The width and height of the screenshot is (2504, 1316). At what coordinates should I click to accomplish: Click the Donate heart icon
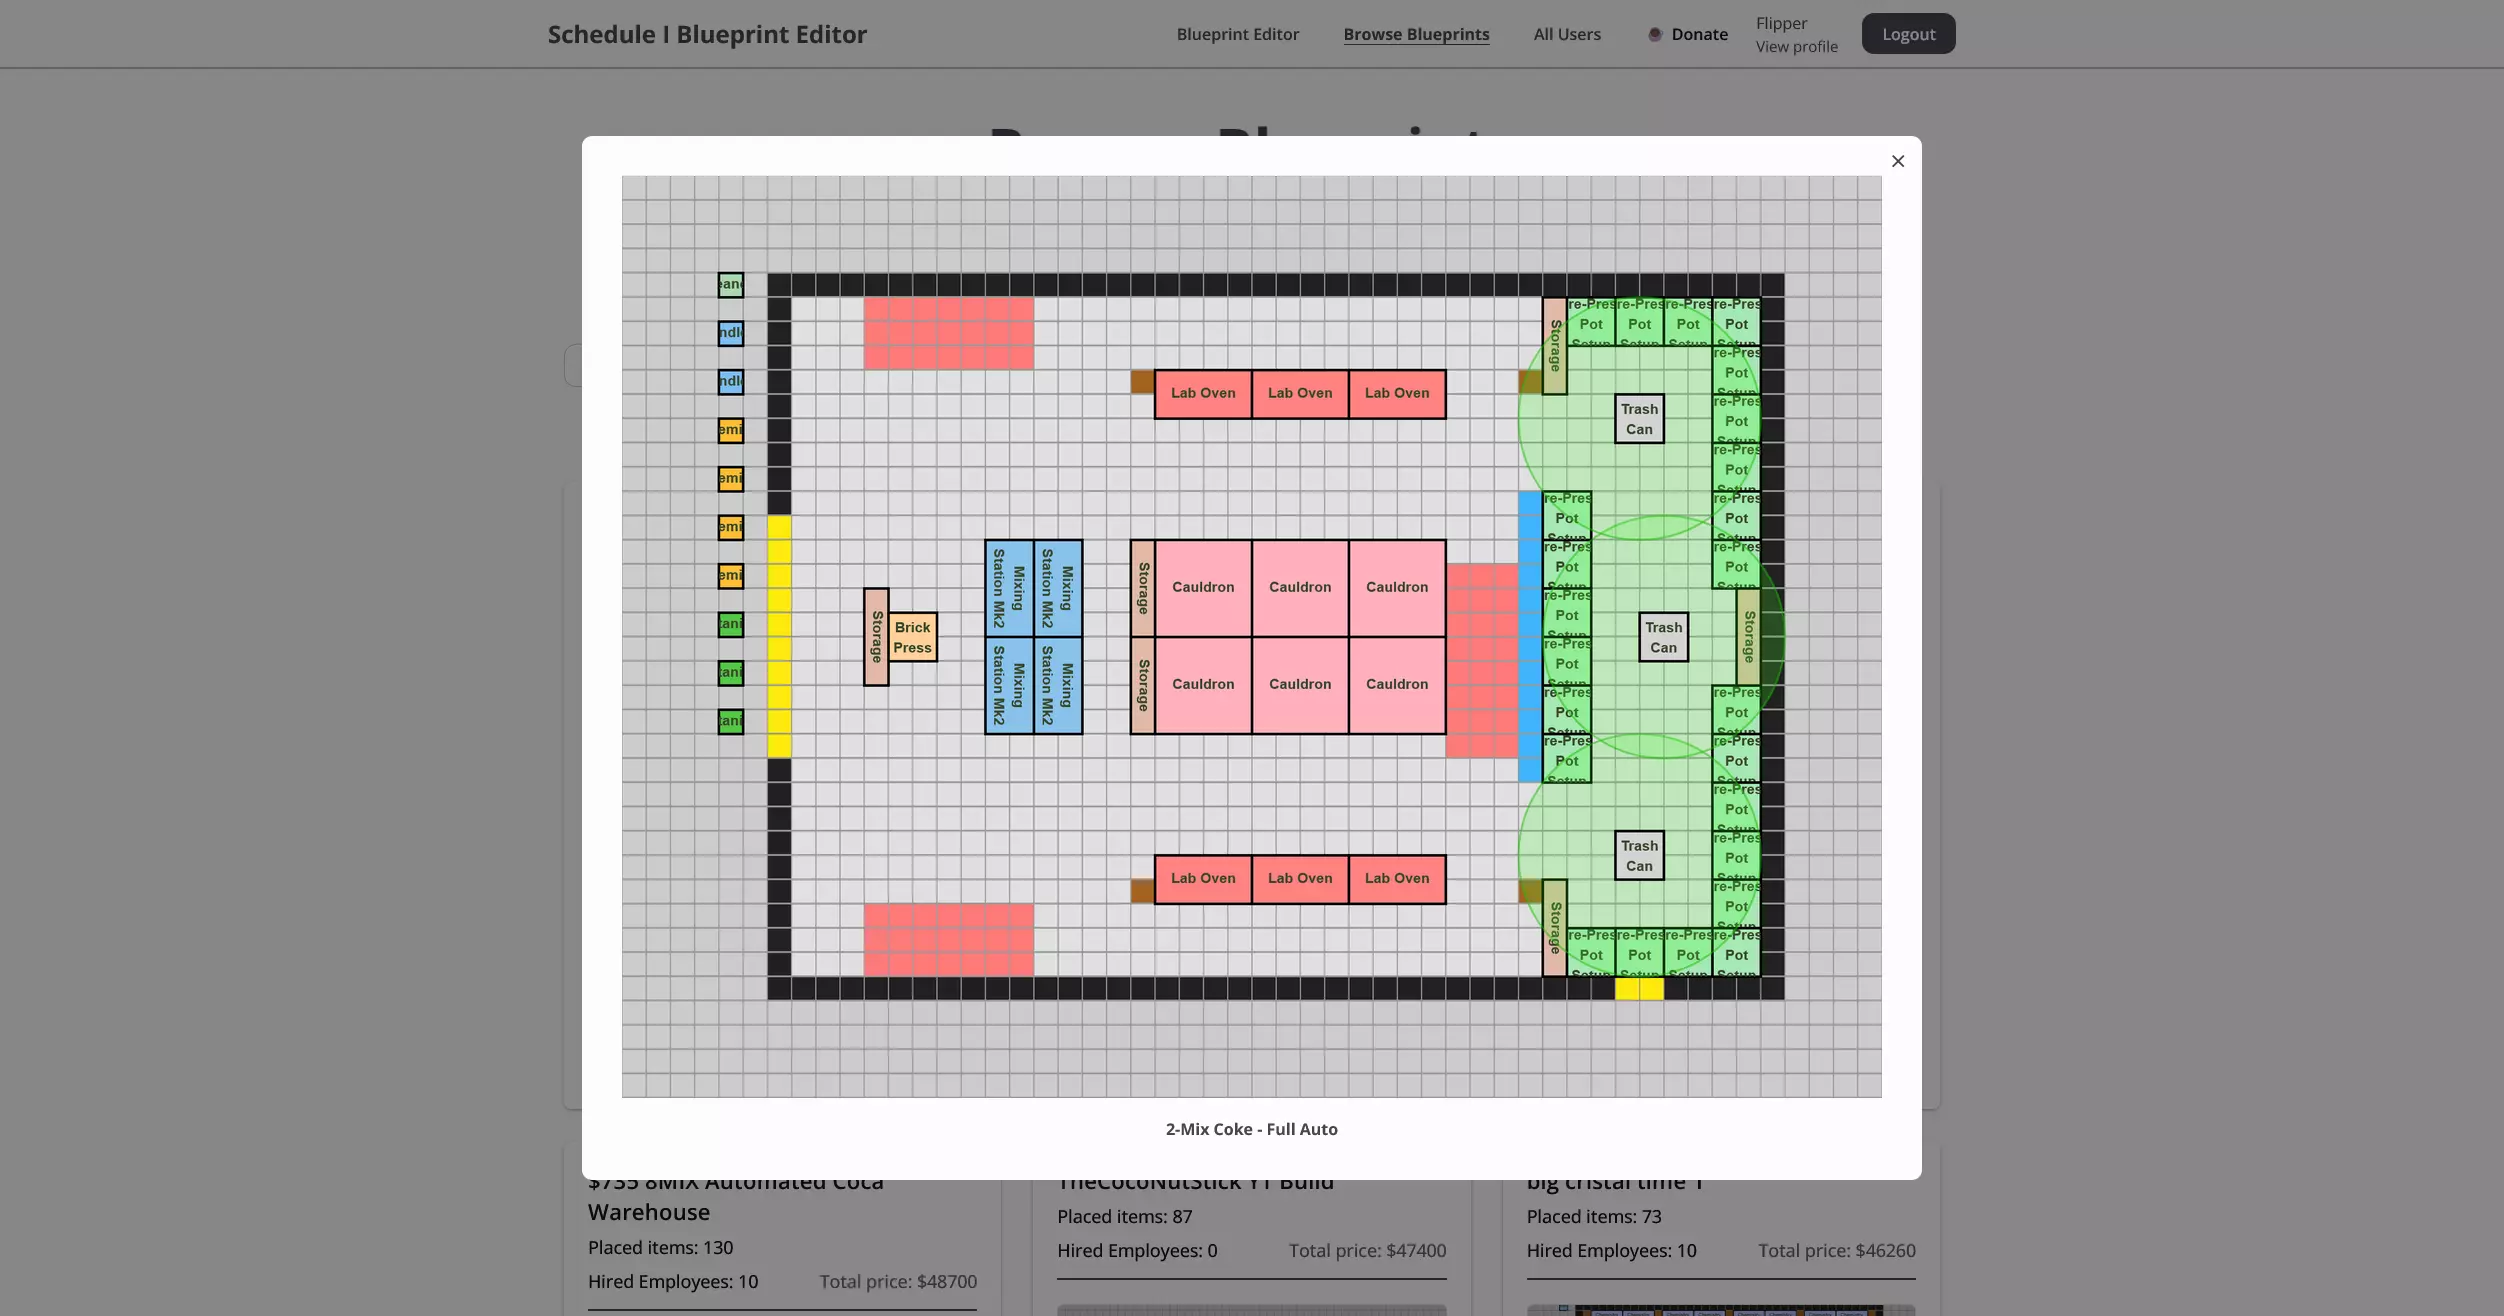click(1655, 34)
